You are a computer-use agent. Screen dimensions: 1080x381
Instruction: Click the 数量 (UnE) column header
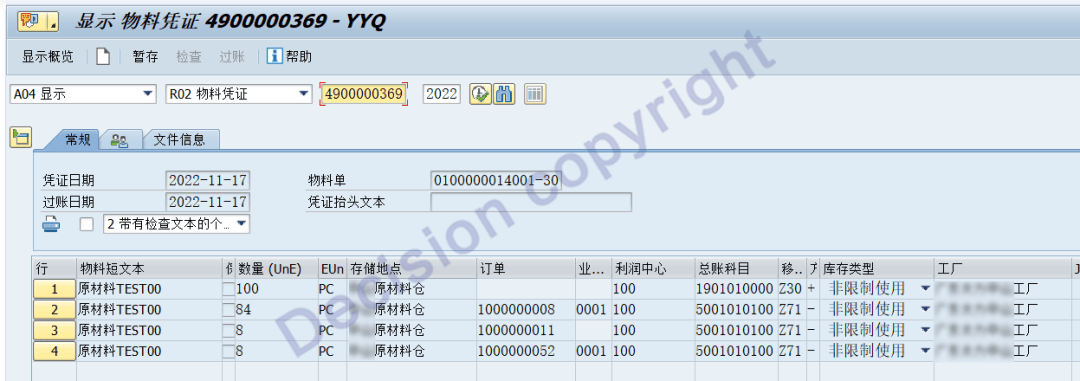(x=277, y=269)
